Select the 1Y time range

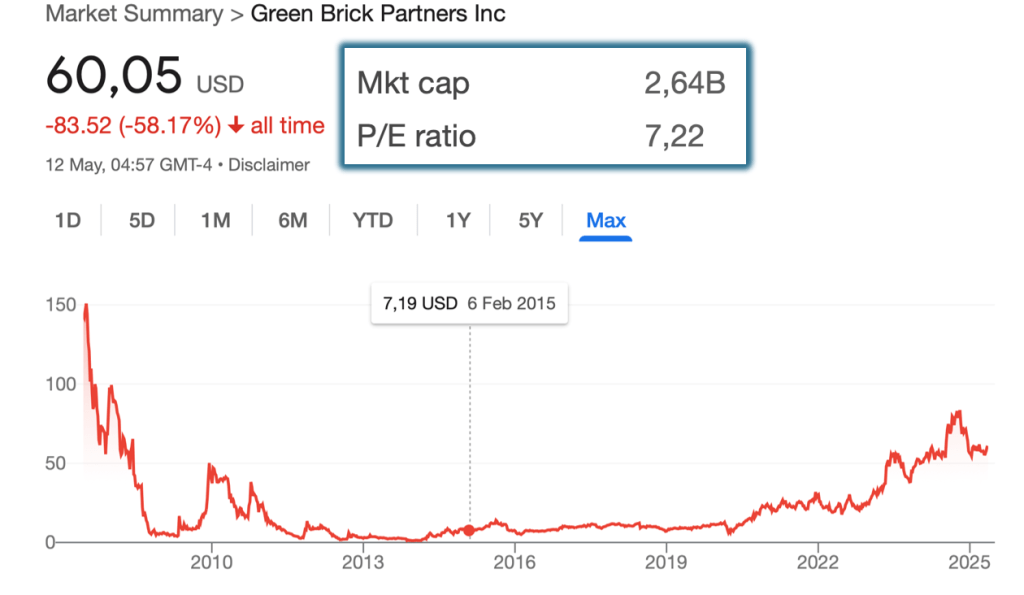click(458, 220)
